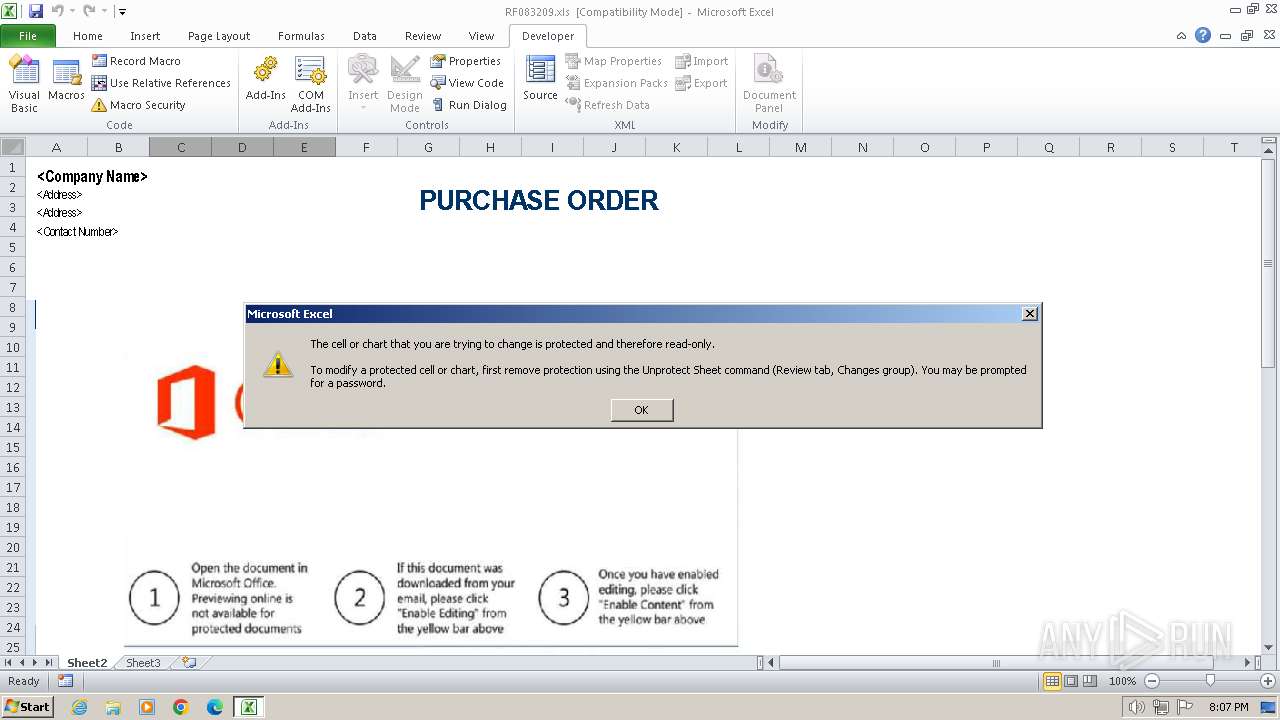1280x720 pixels.
Task: Close the Microsoft Excel warning dialog
Action: click(x=1030, y=314)
